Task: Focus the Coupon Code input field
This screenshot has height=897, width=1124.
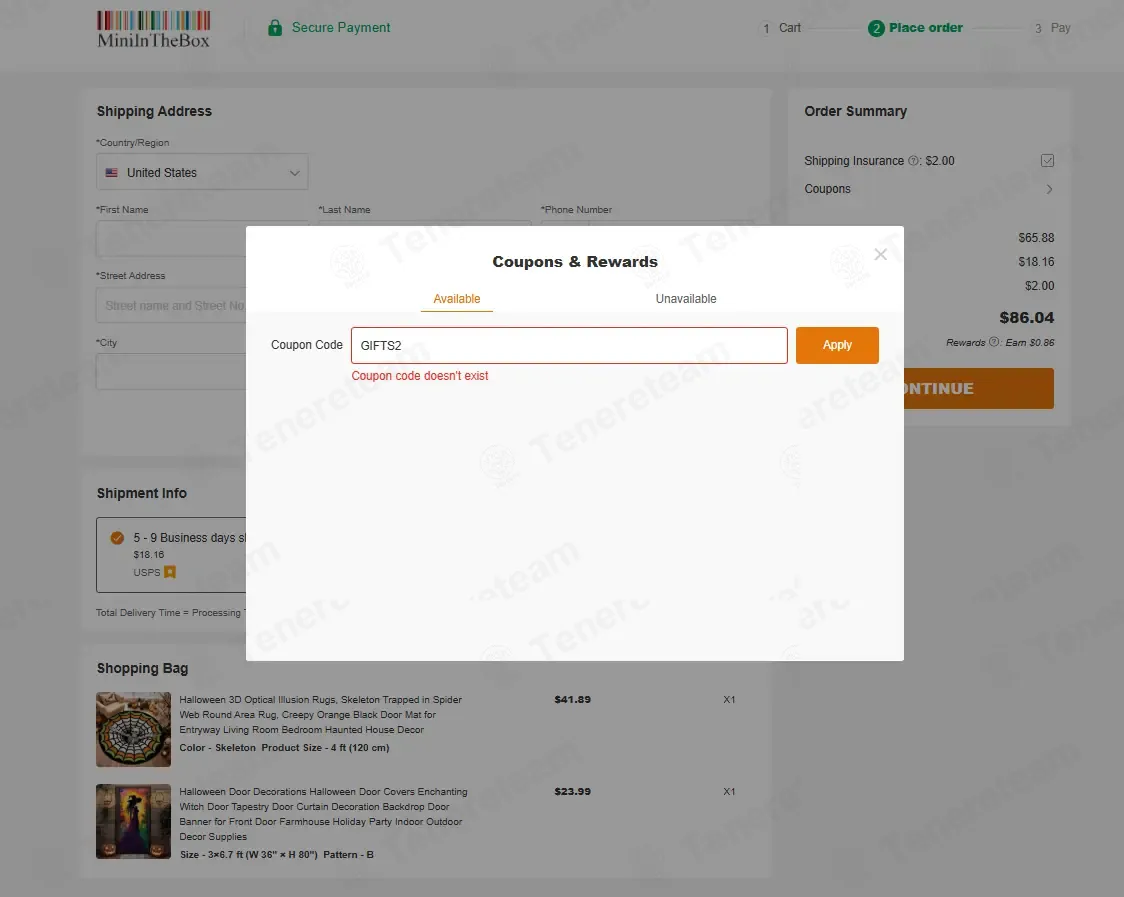Action: [x=569, y=346]
